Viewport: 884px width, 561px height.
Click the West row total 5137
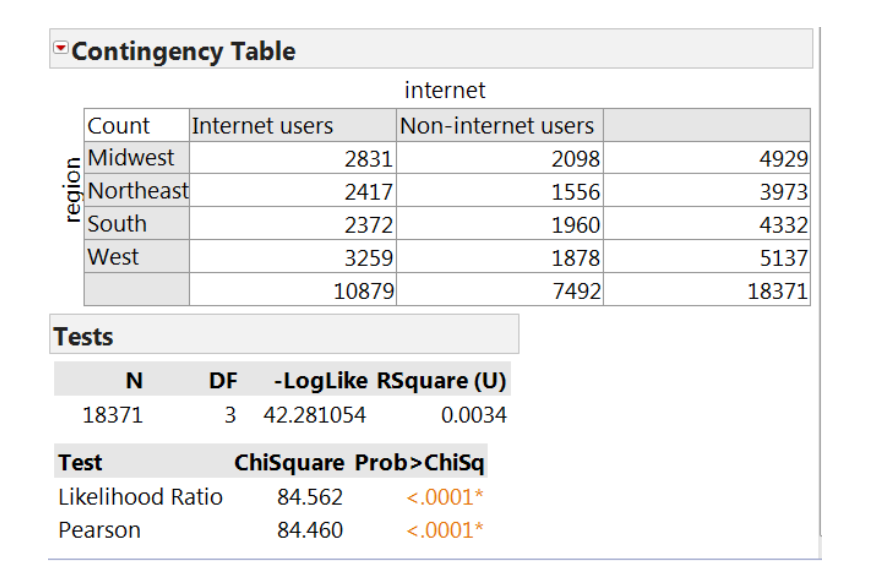pos(707,258)
